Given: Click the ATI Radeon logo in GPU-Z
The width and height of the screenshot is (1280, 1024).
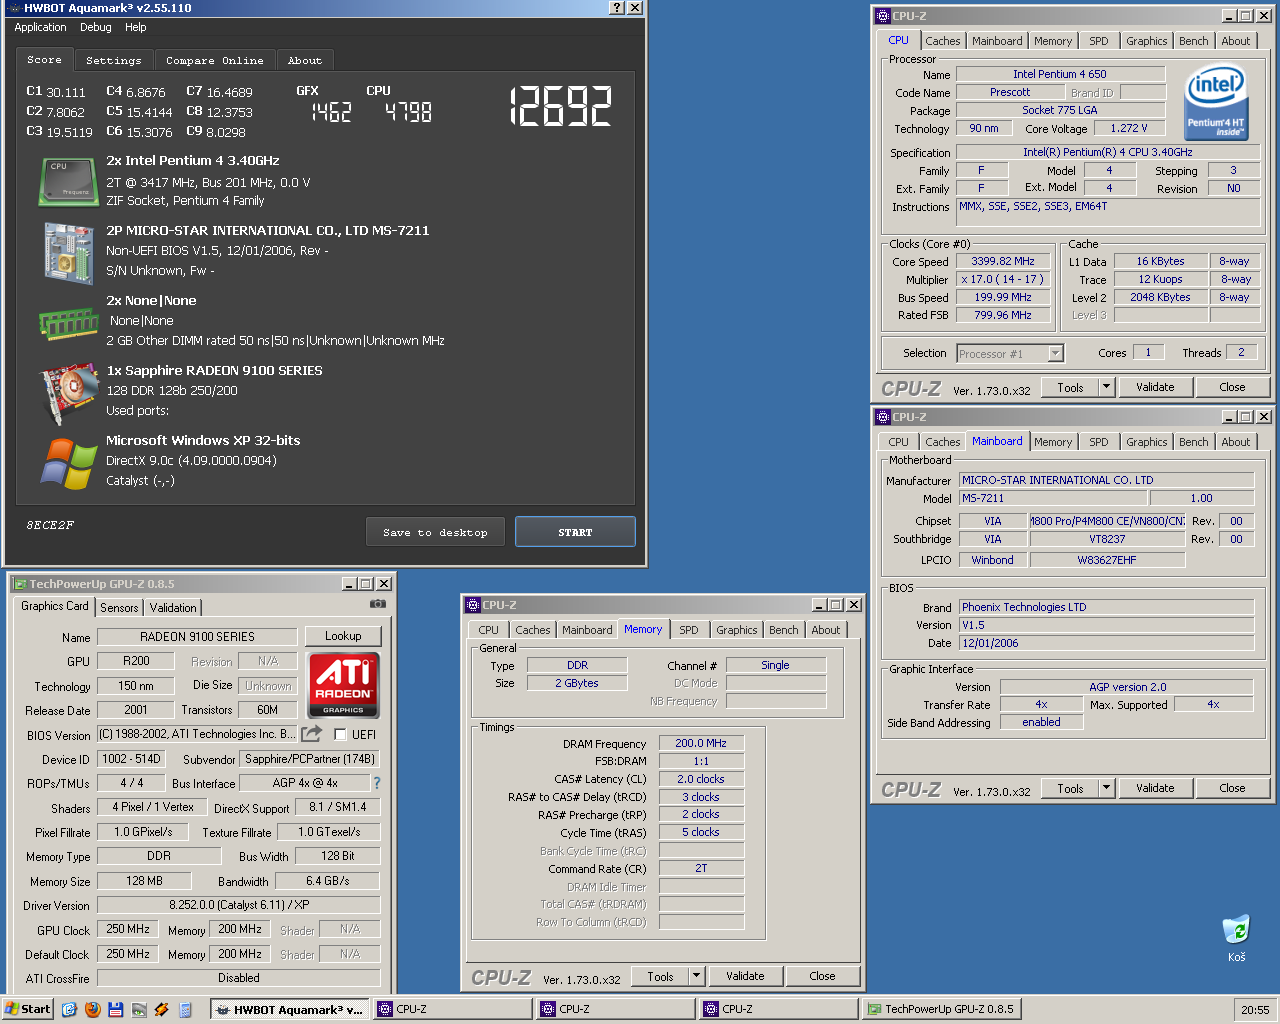Looking at the screenshot, I should coord(343,684).
